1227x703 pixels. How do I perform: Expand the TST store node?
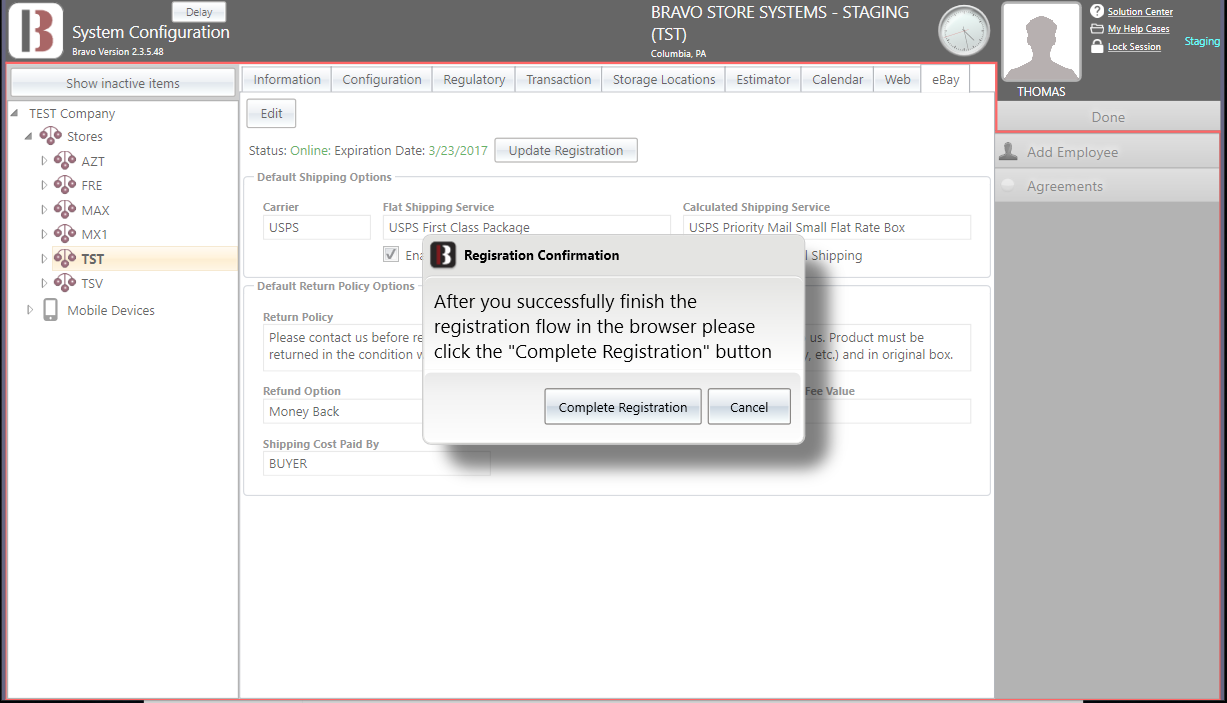tap(44, 258)
